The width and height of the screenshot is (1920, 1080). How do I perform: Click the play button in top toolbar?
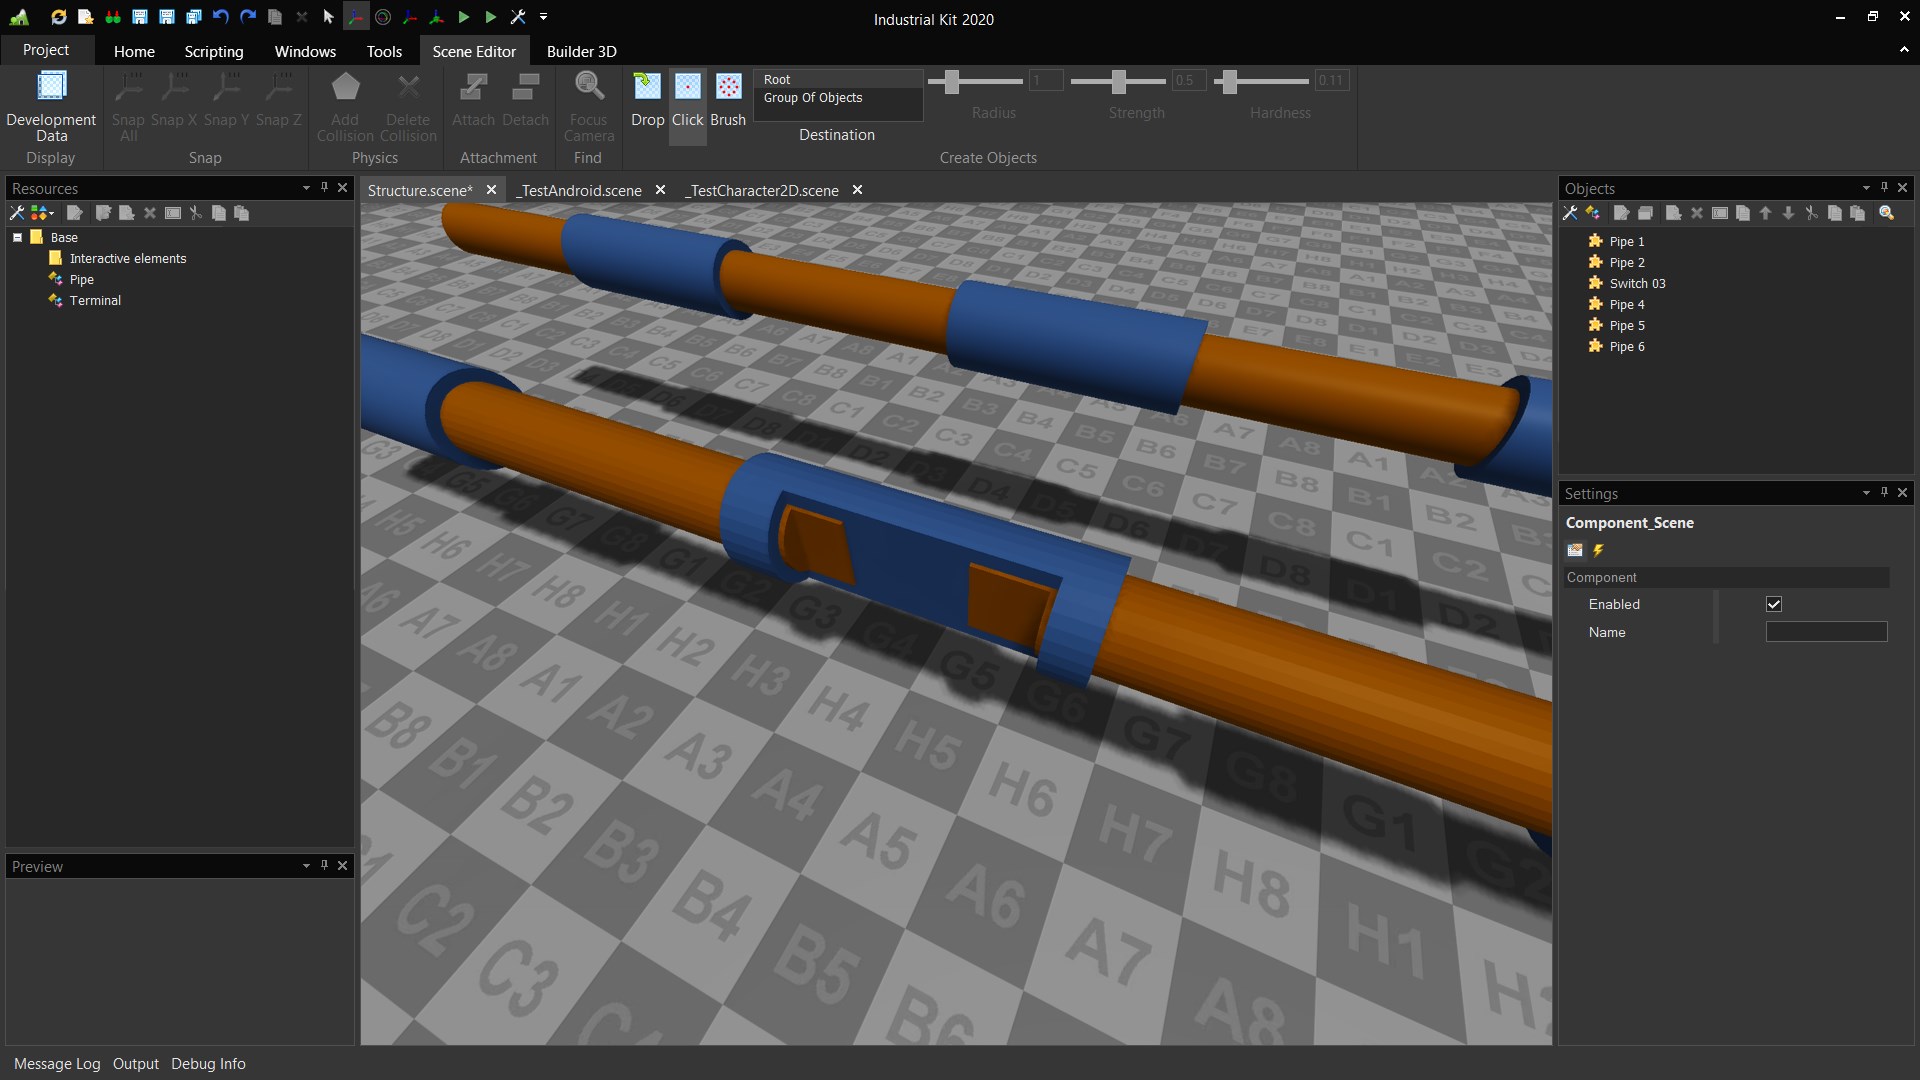tap(464, 17)
